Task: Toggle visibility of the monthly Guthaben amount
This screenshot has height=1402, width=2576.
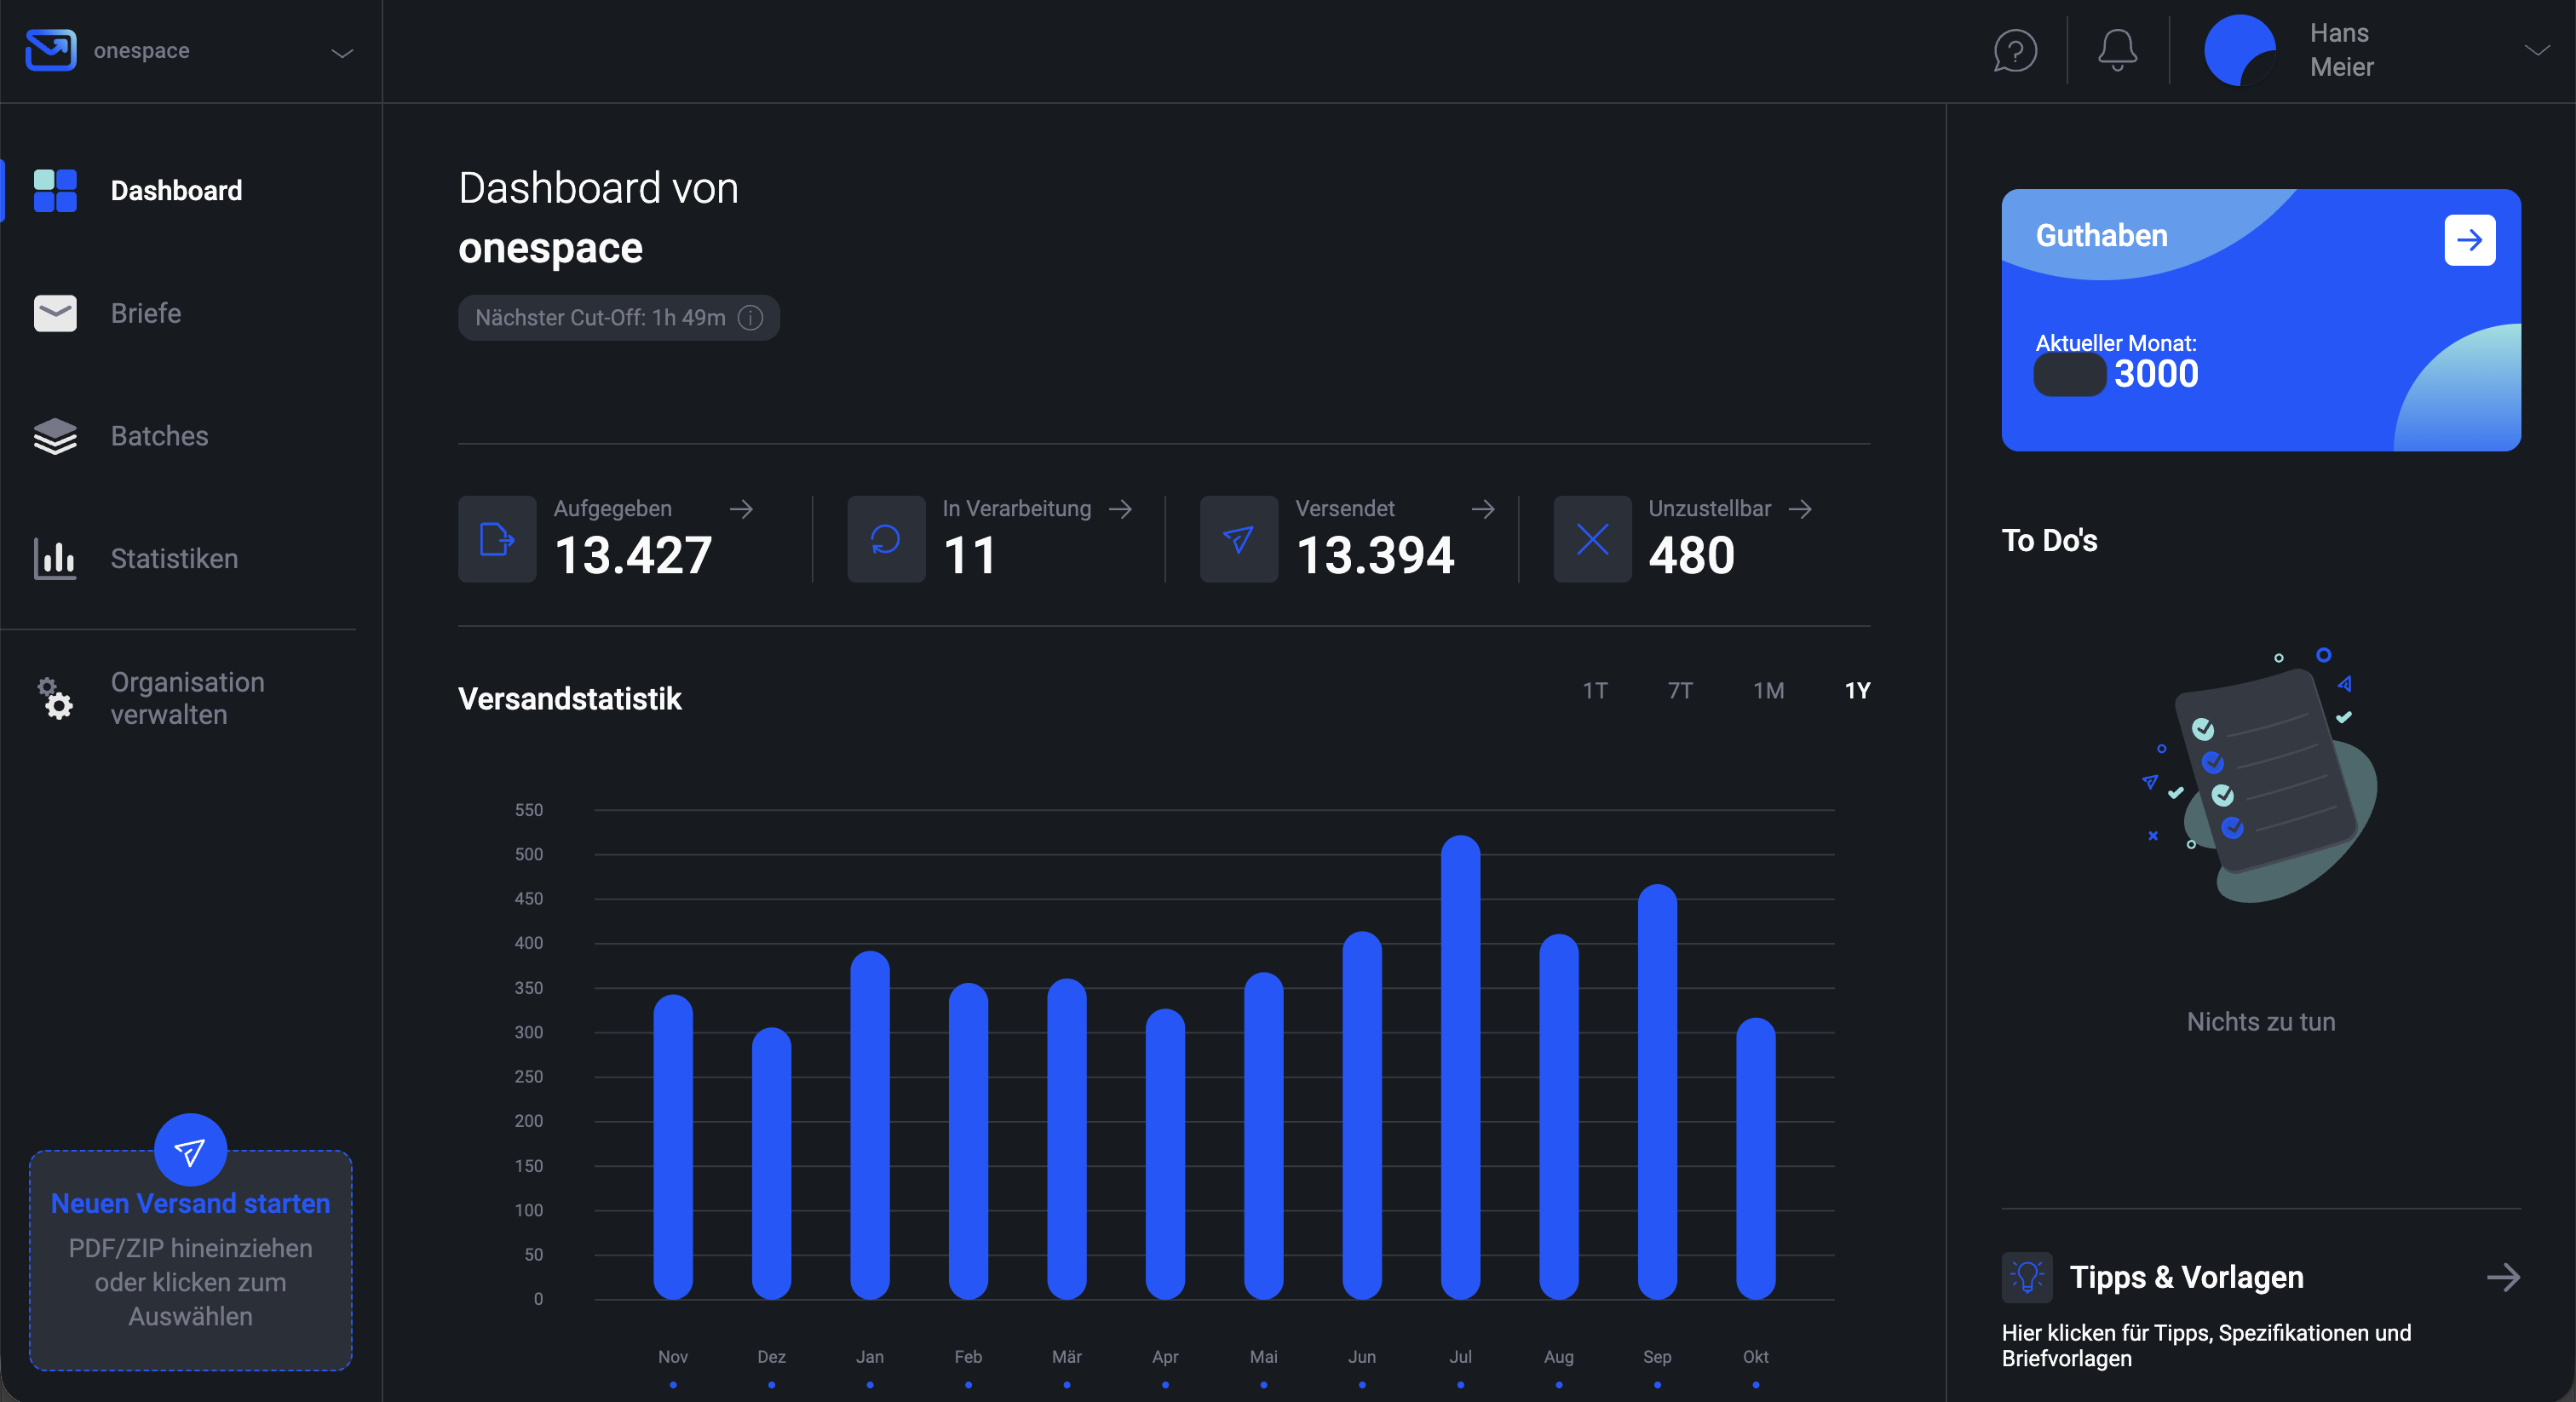Action: point(2069,375)
